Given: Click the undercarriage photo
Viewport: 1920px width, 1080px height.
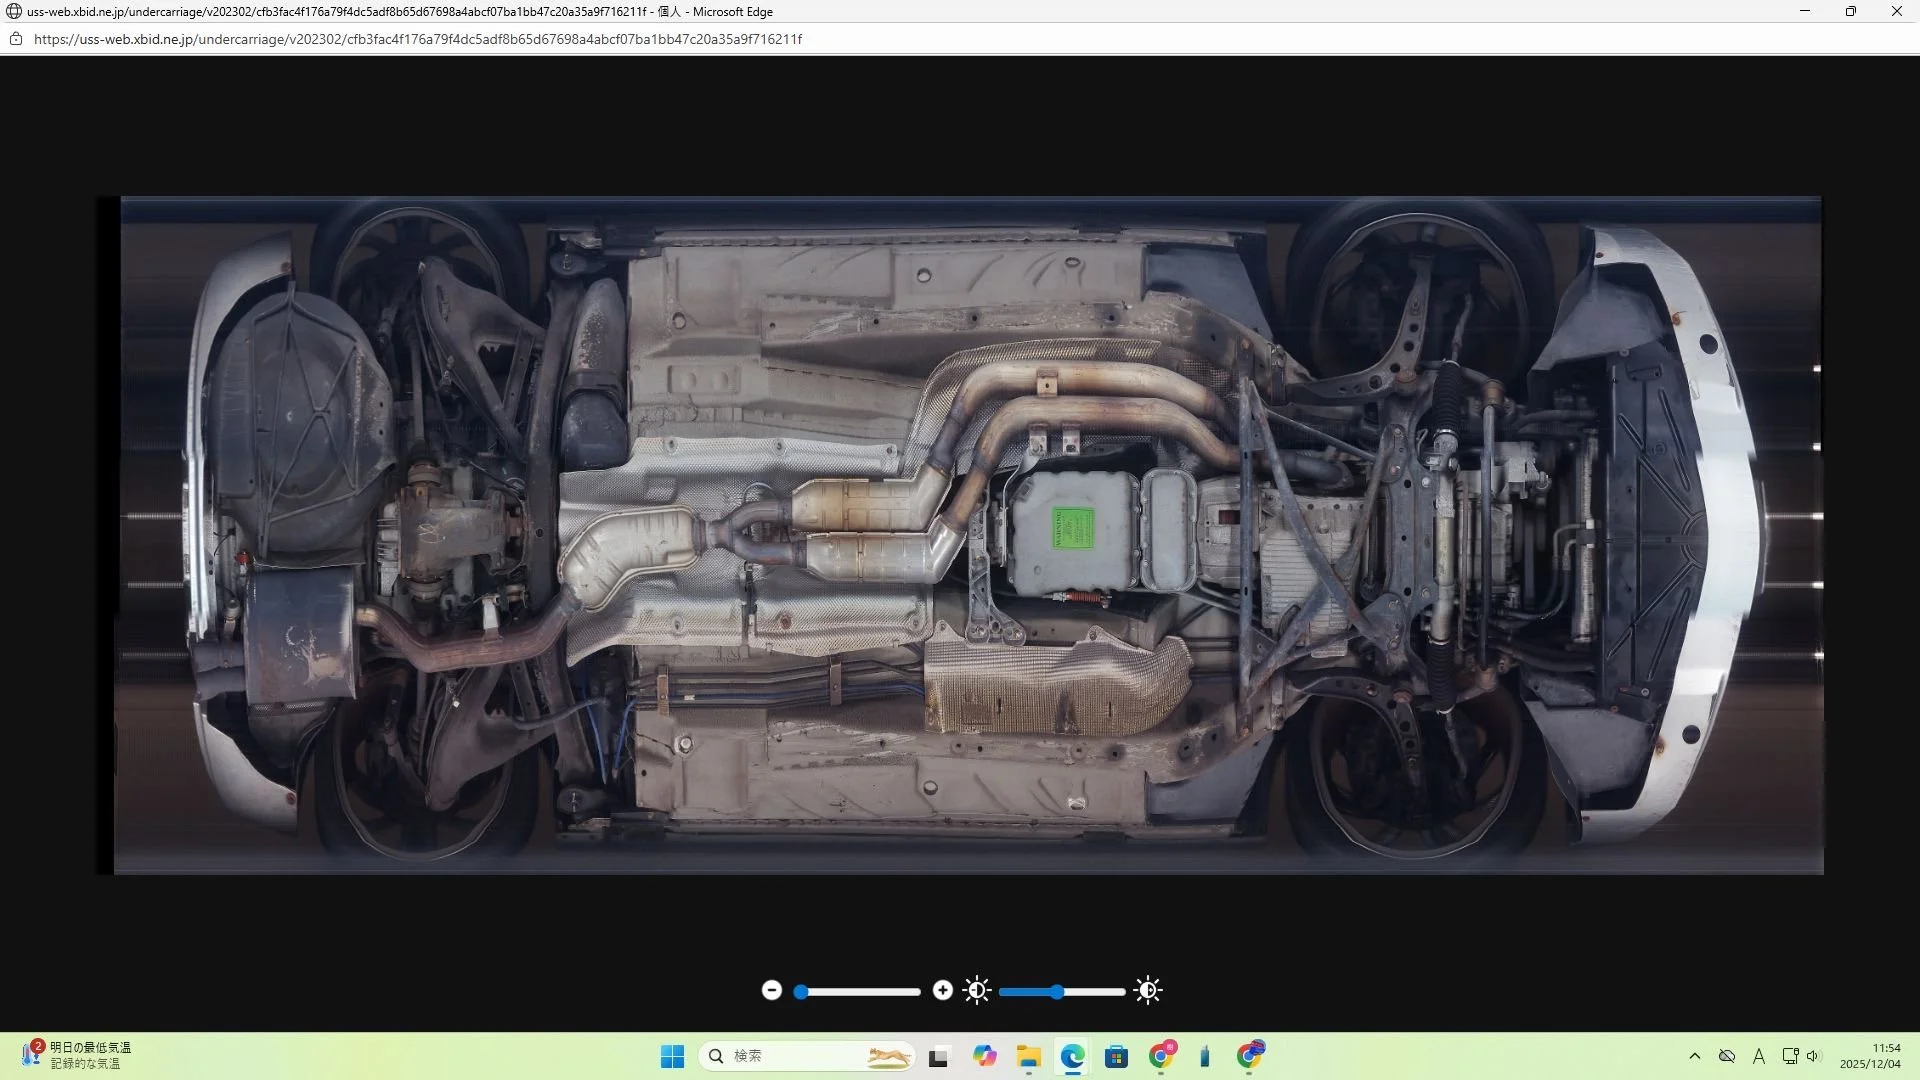Looking at the screenshot, I should click(x=968, y=535).
